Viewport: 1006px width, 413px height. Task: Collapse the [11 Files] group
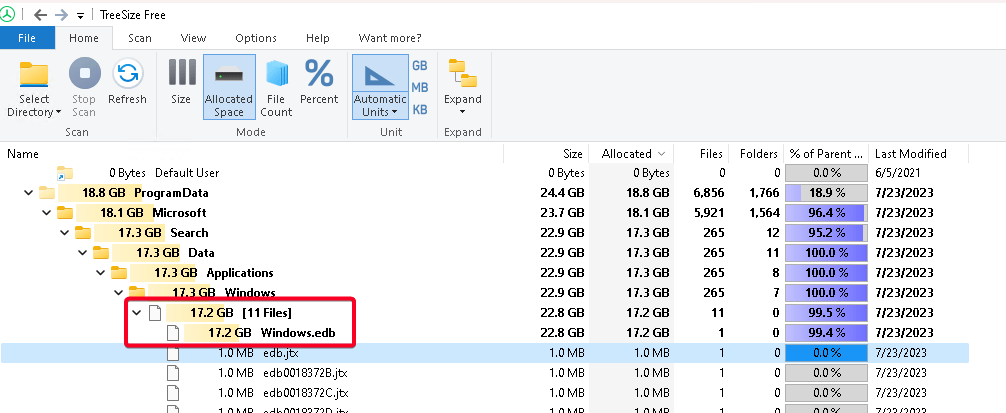pyautogui.click(x=136, y=312)
